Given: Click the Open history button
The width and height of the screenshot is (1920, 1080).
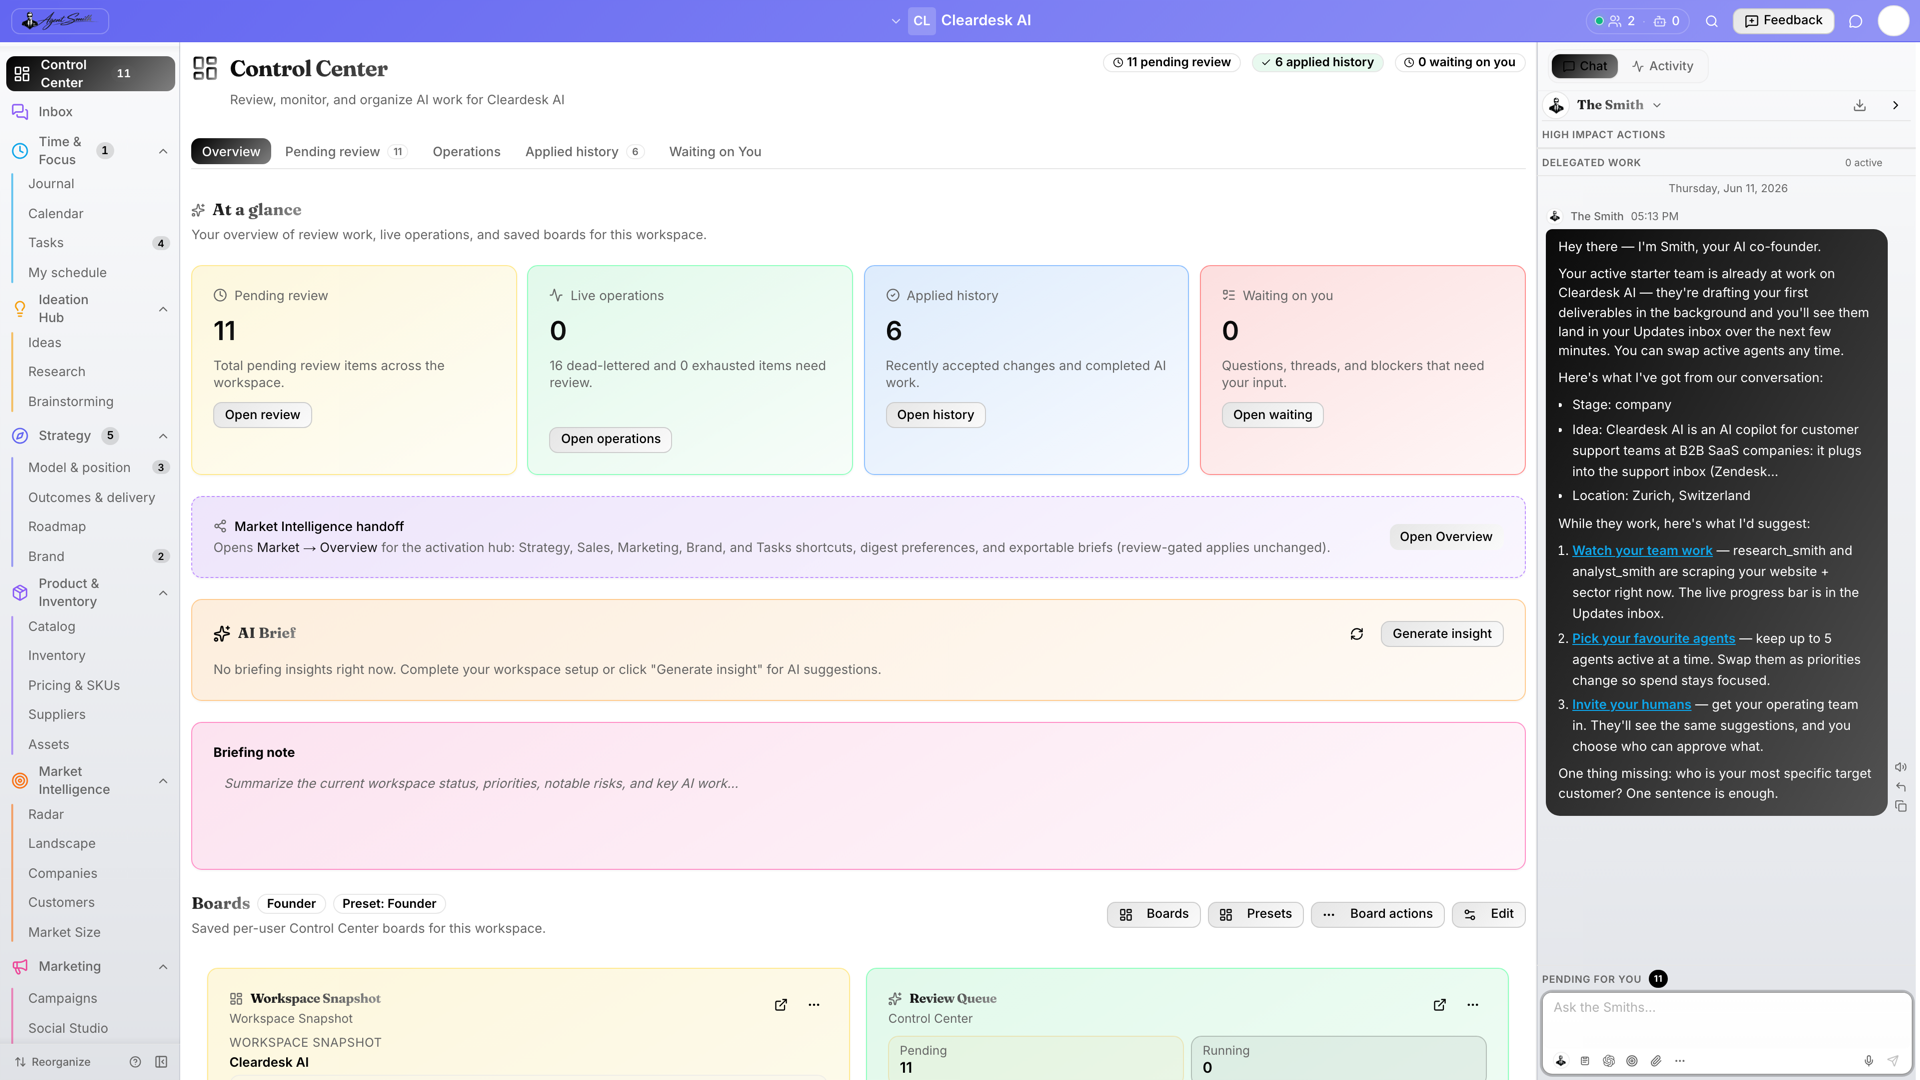Looking at the screenshot, I should 935,415.
